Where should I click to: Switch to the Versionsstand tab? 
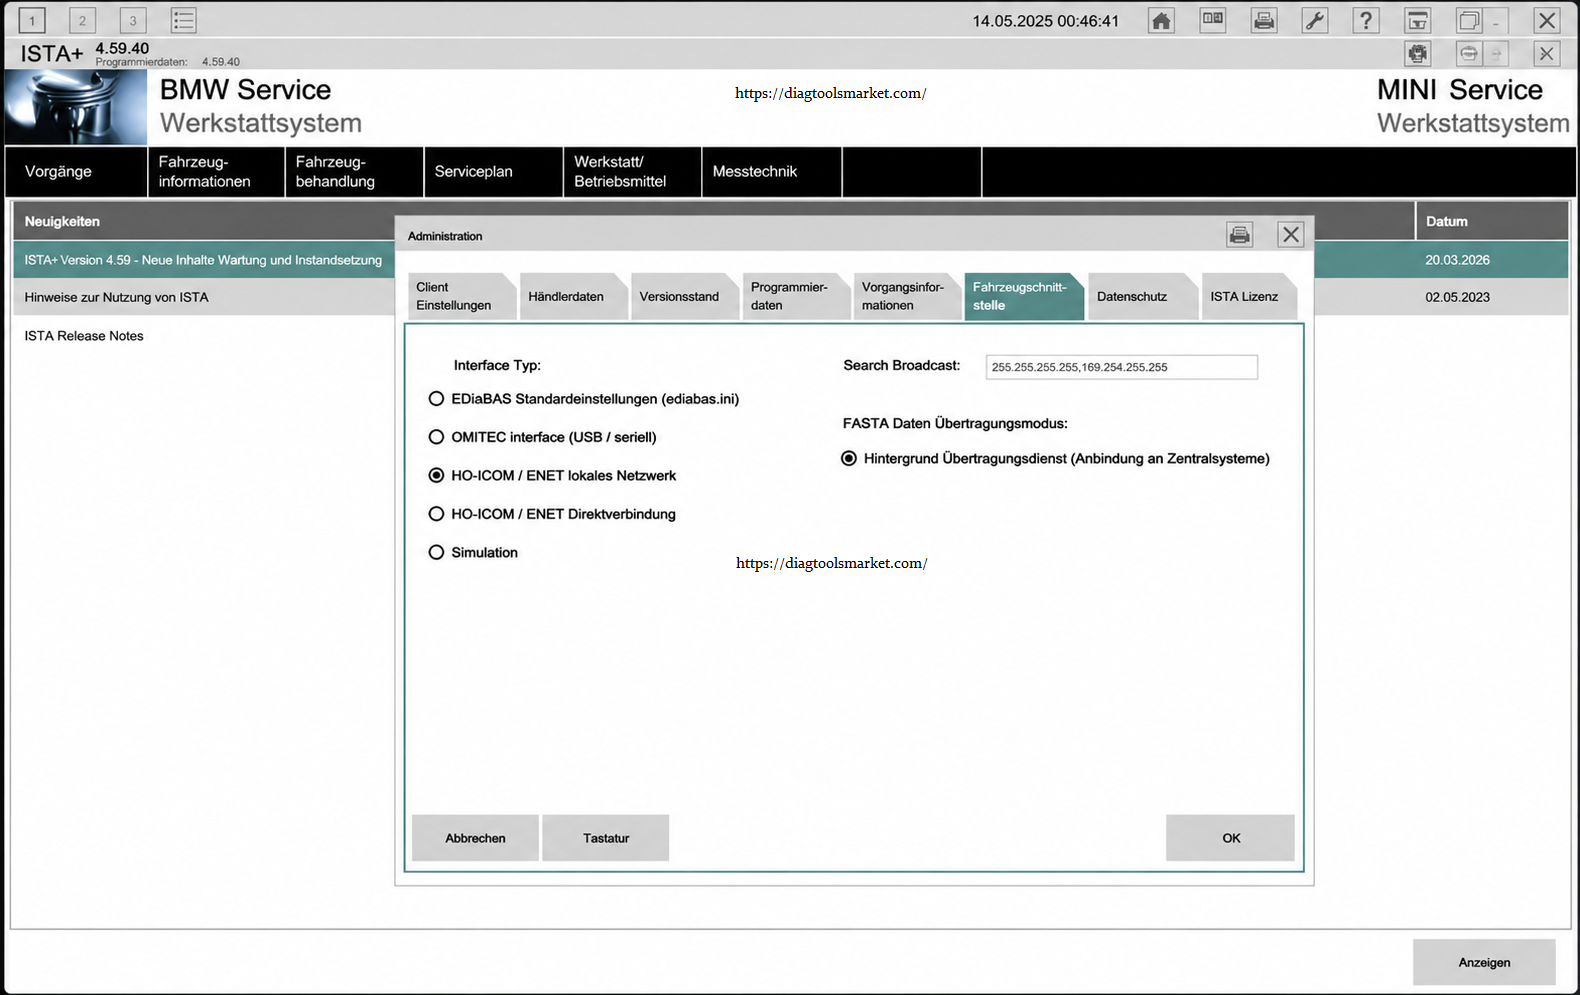coord(685,296)
